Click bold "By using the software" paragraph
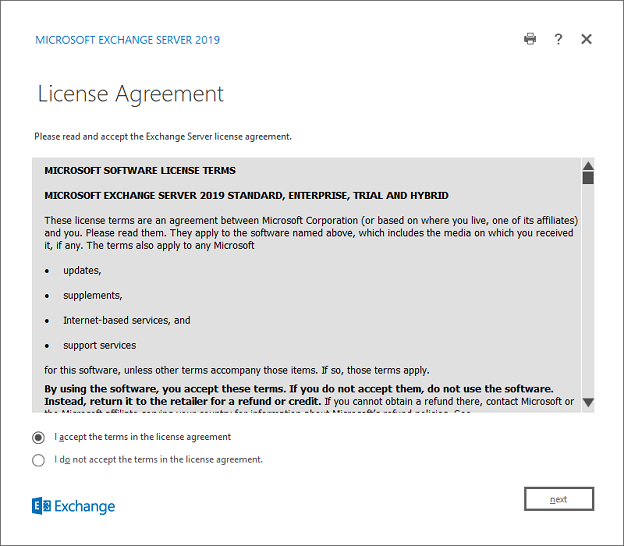This screenshot has height=546, width=624. (x=298, y=388)
